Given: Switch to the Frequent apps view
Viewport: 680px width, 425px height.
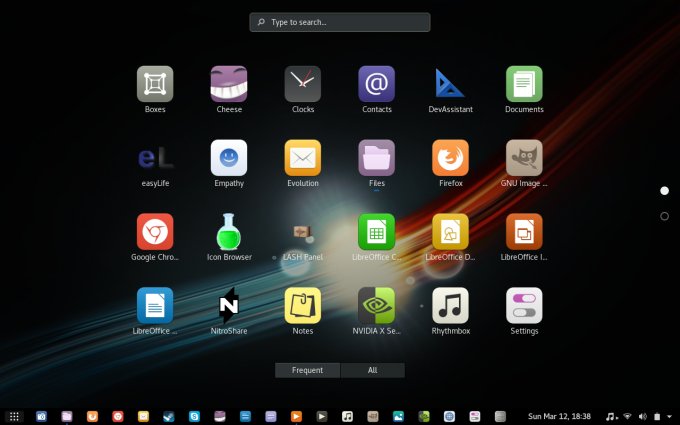Looking at the screenshot, I should tap(307, 370).
